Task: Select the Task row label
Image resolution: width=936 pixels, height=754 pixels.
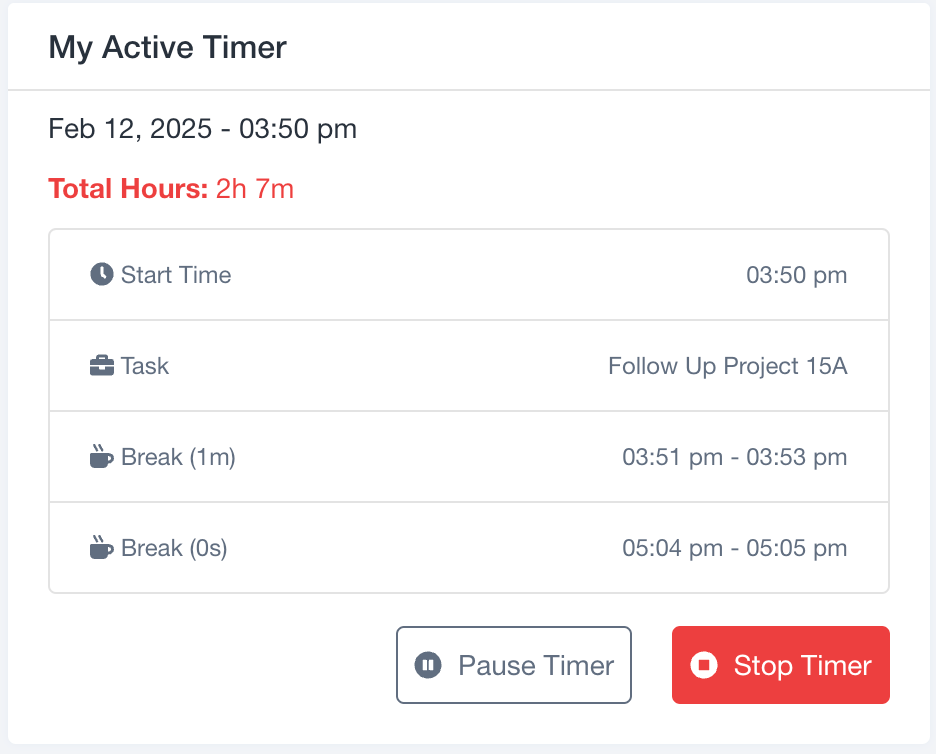Action: click(x=145, y=366)
